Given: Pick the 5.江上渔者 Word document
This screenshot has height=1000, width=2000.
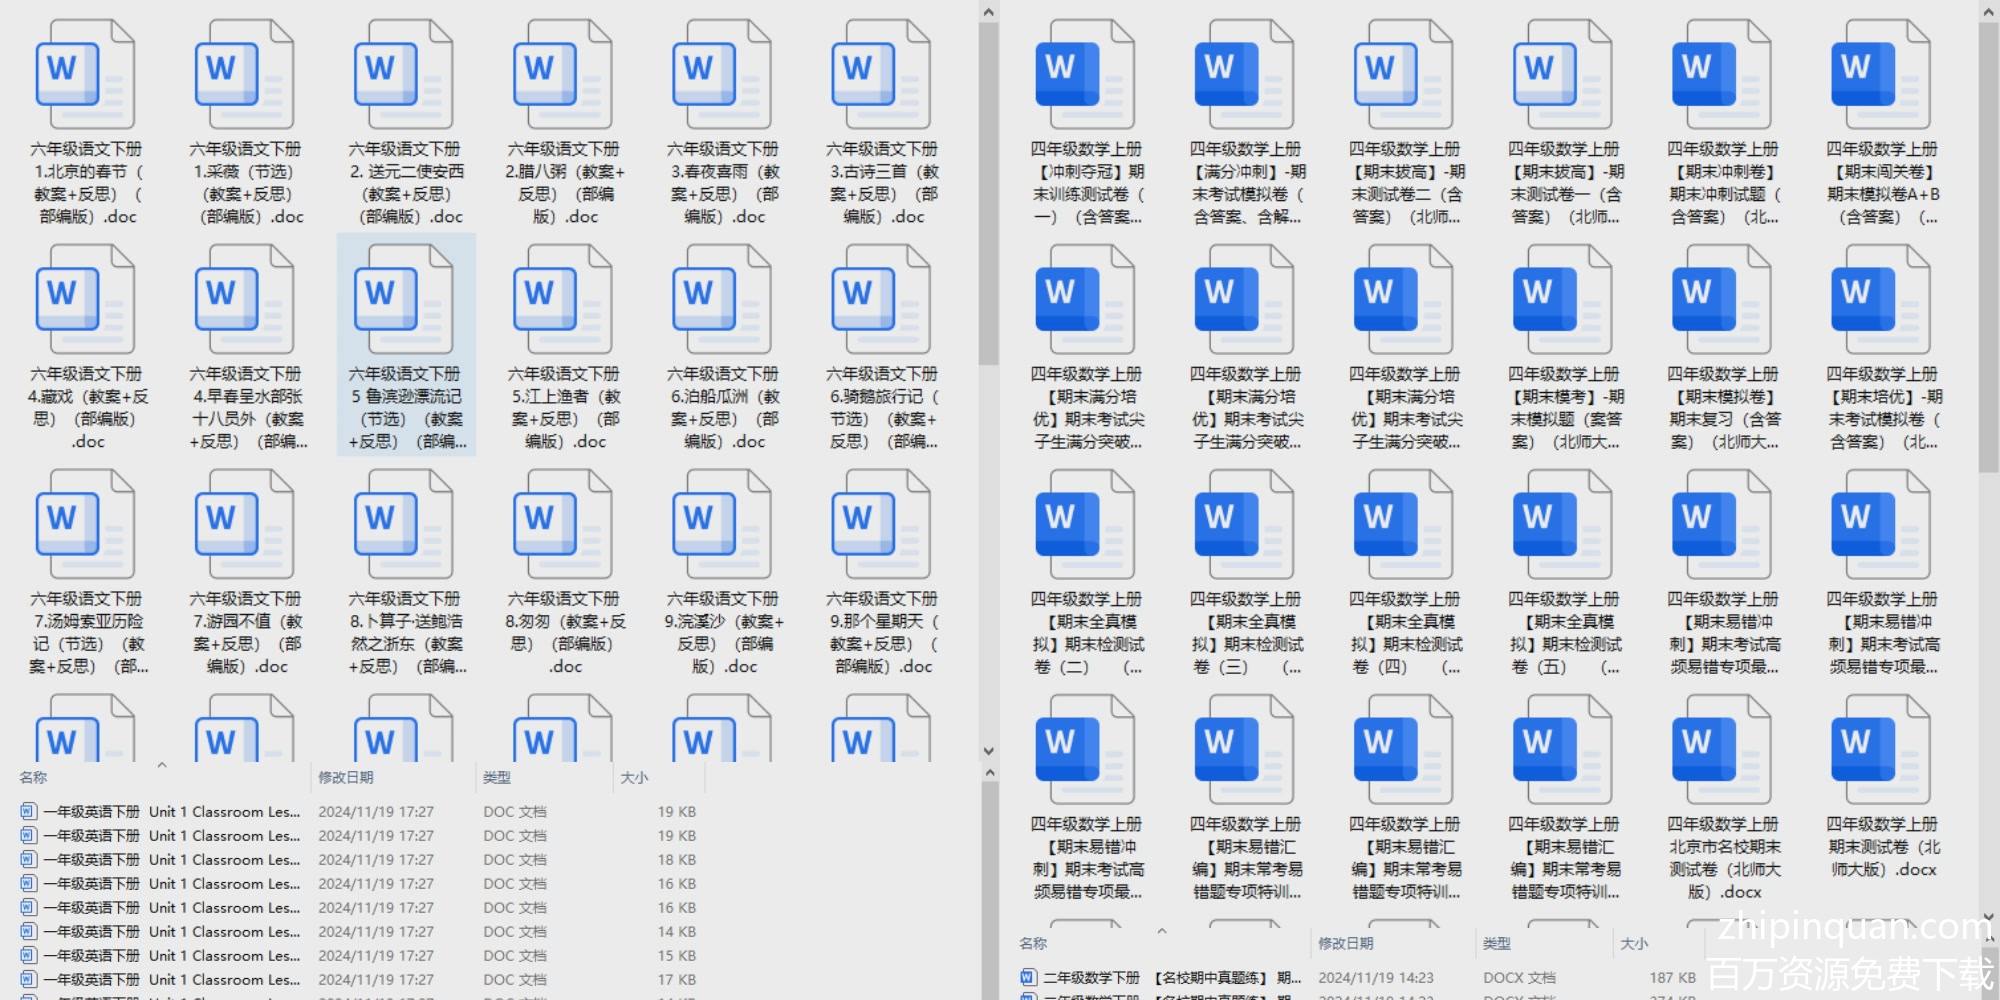Looking at the screenshot, I should click(x=563, y=300).
